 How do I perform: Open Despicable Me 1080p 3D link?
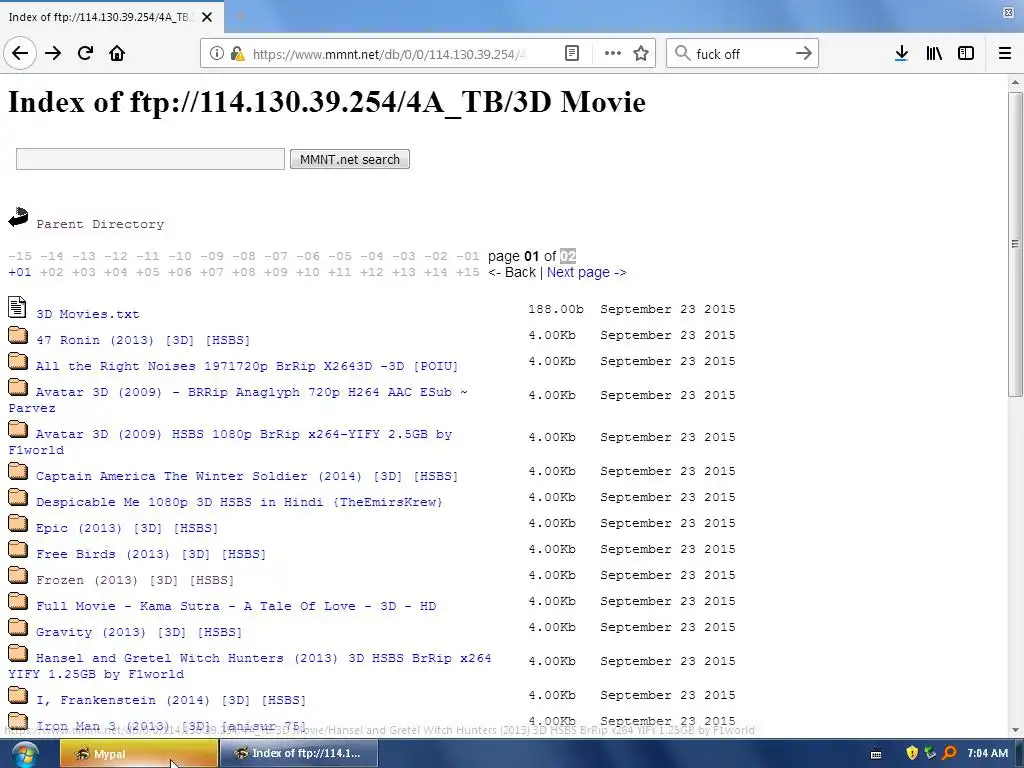pos(239,502)
